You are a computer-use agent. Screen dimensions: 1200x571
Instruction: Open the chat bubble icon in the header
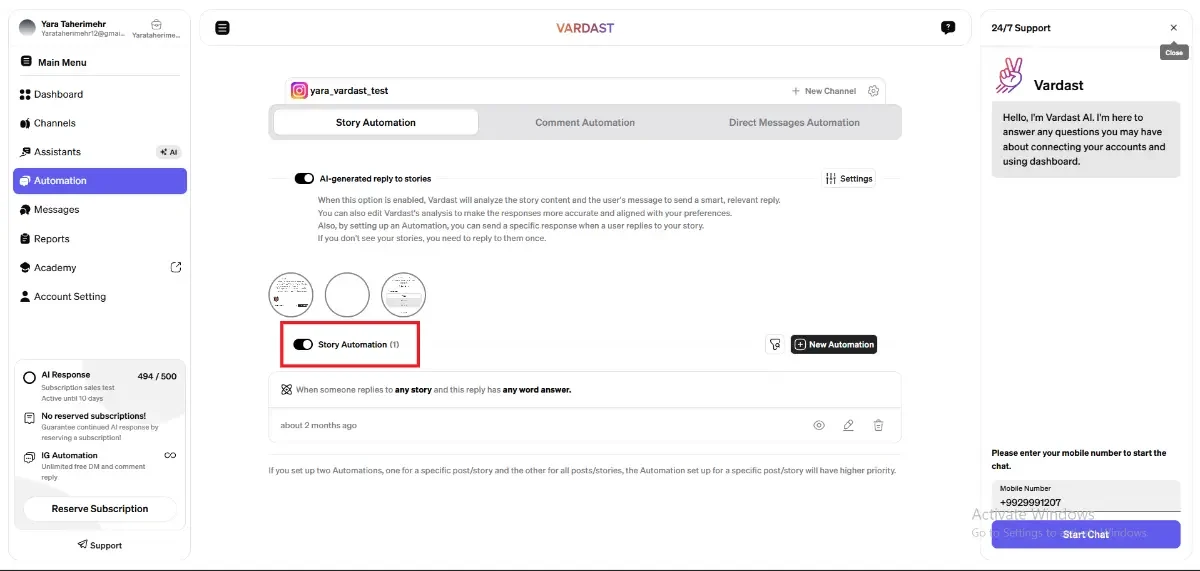948,28
